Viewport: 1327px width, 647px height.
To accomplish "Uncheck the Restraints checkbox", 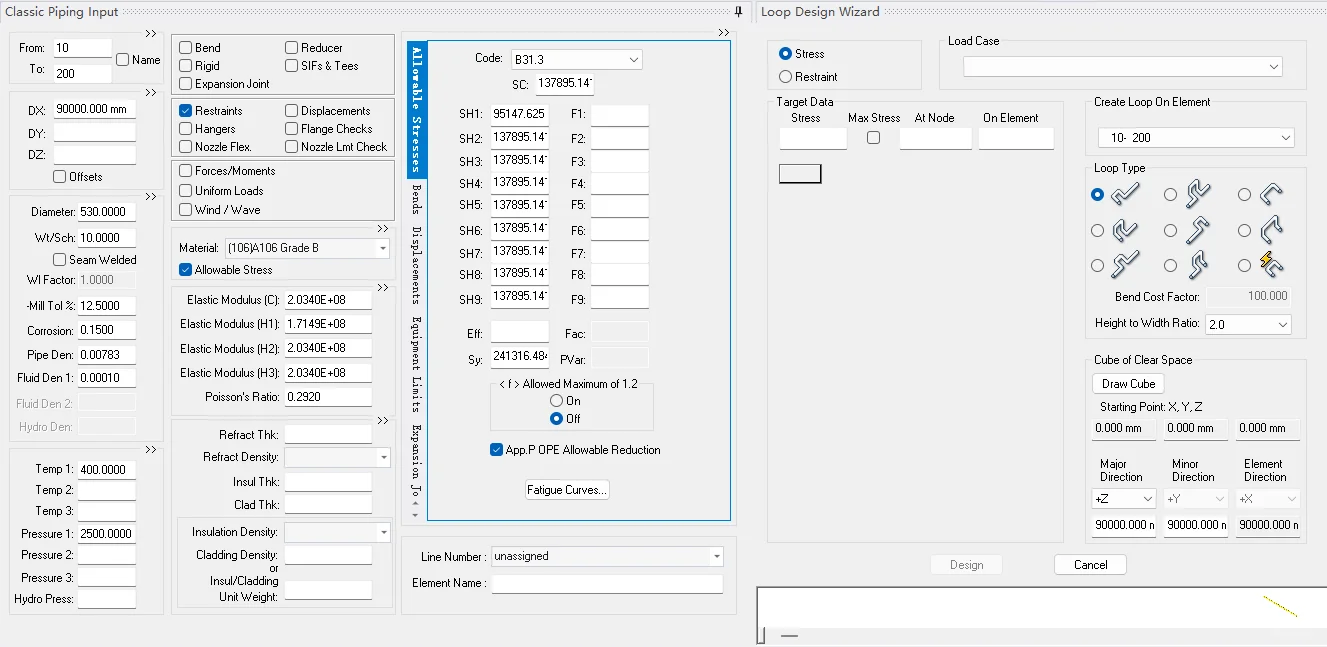I will (186, 111).
